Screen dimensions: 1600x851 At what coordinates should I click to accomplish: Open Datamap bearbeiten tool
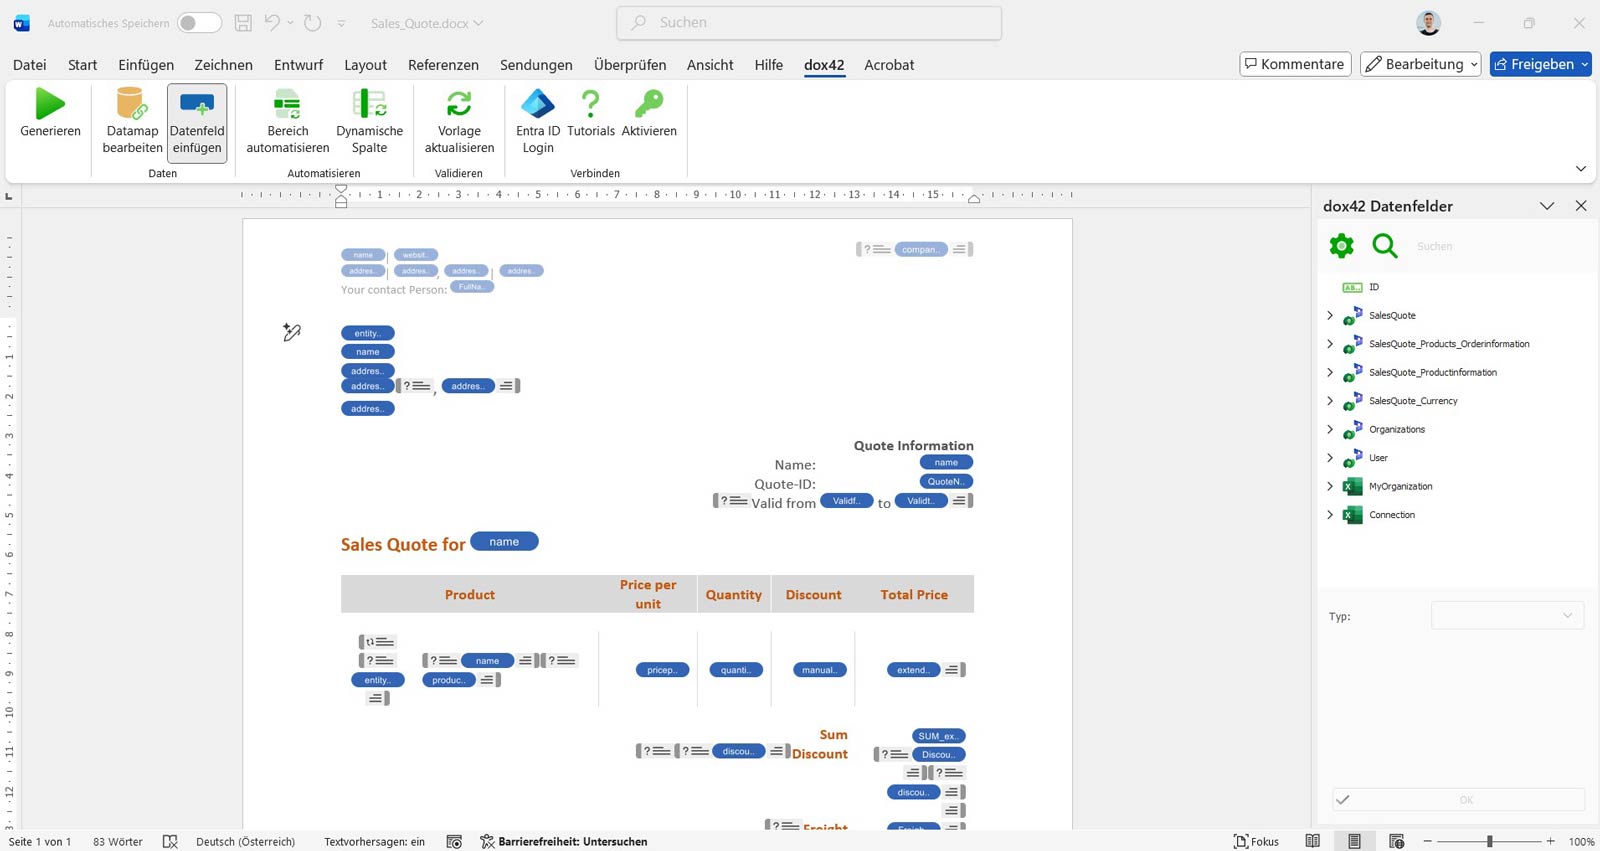click(132, 121)
